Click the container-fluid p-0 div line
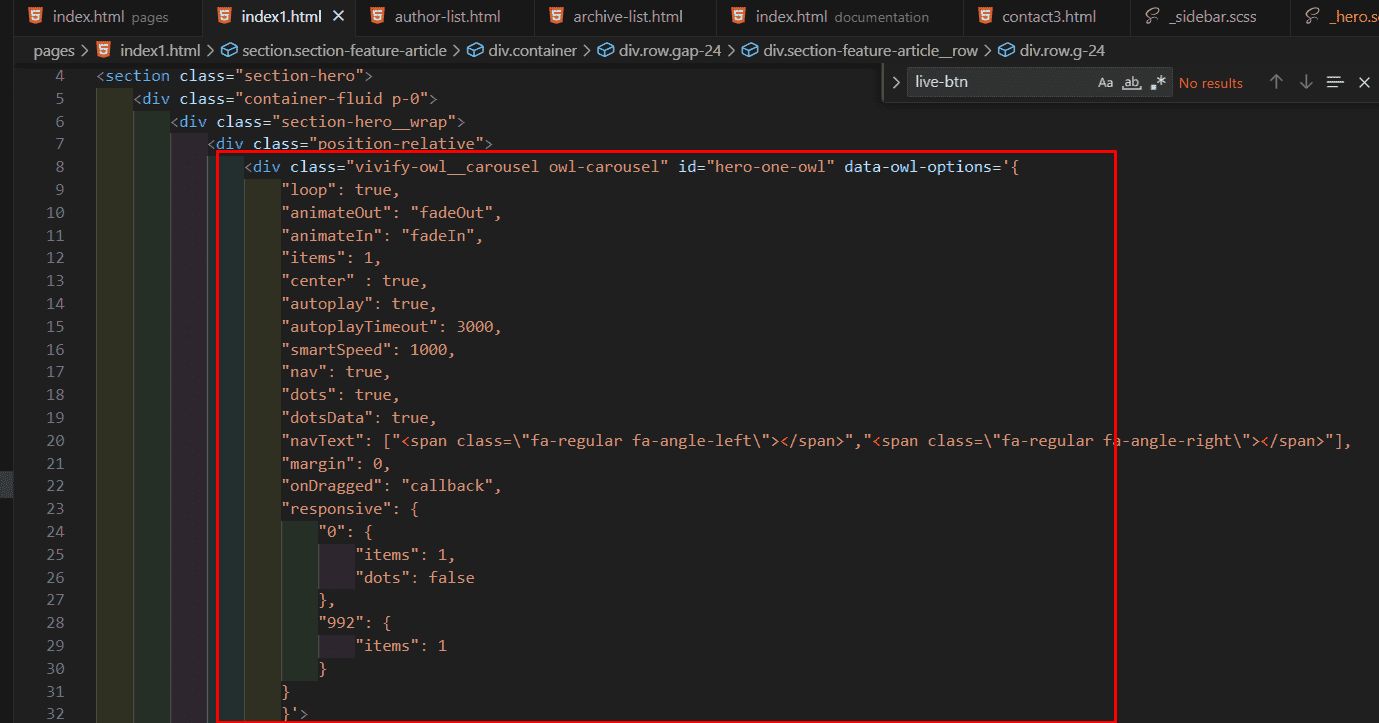The image size is (1379, 723). tap(285, 99)
